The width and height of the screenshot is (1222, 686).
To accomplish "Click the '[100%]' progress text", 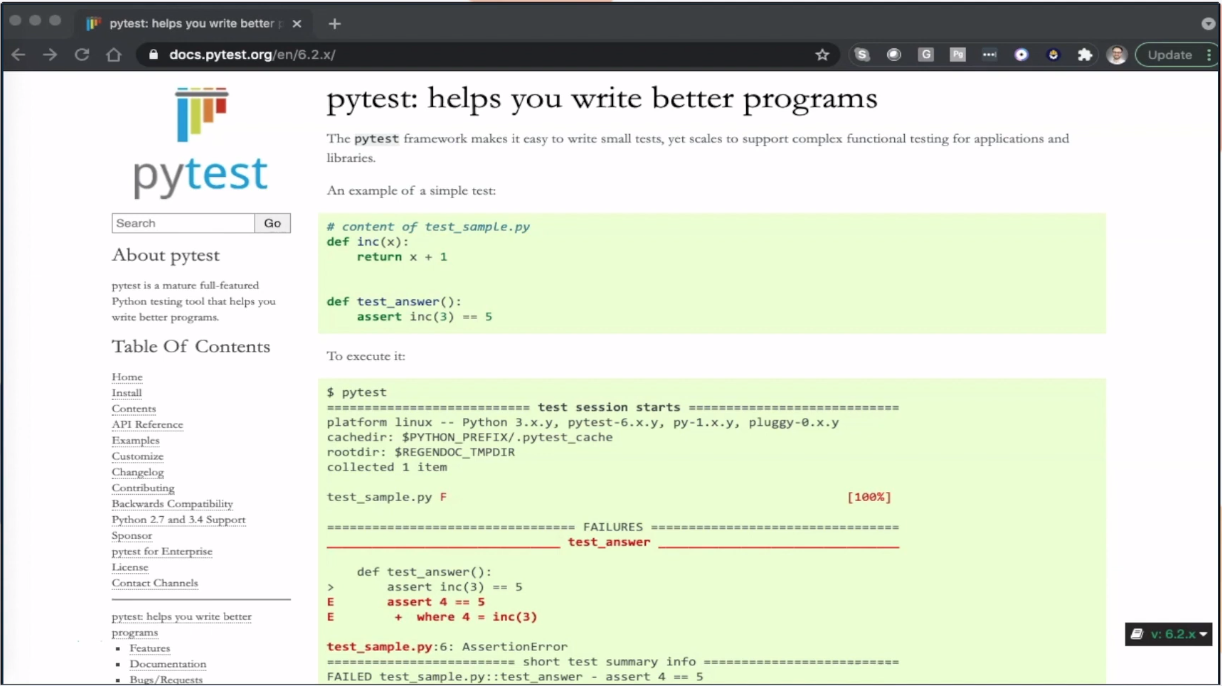I will point(869,497).
